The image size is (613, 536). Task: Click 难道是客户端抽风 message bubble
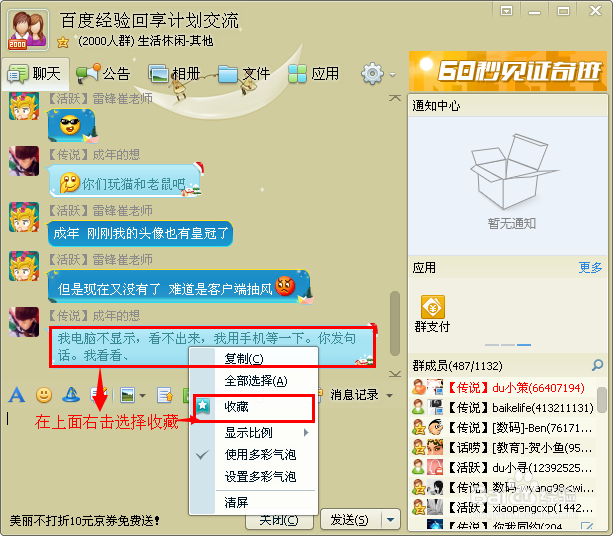tap(180, 288)
